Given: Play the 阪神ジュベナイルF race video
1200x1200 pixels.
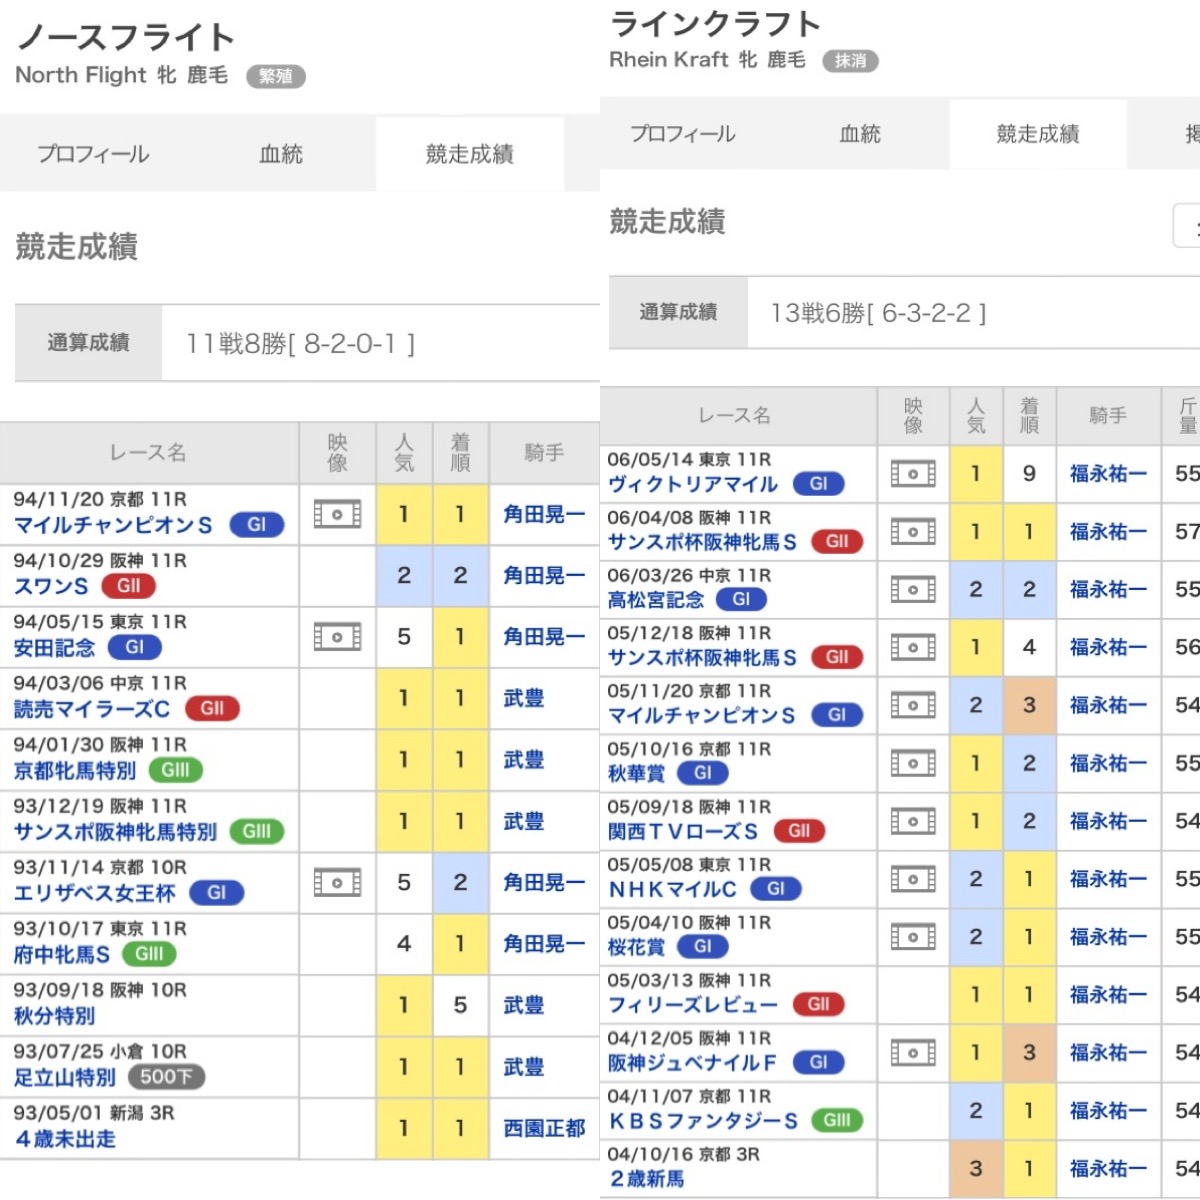Looking at the screenshot, I should click(913, 1053).
